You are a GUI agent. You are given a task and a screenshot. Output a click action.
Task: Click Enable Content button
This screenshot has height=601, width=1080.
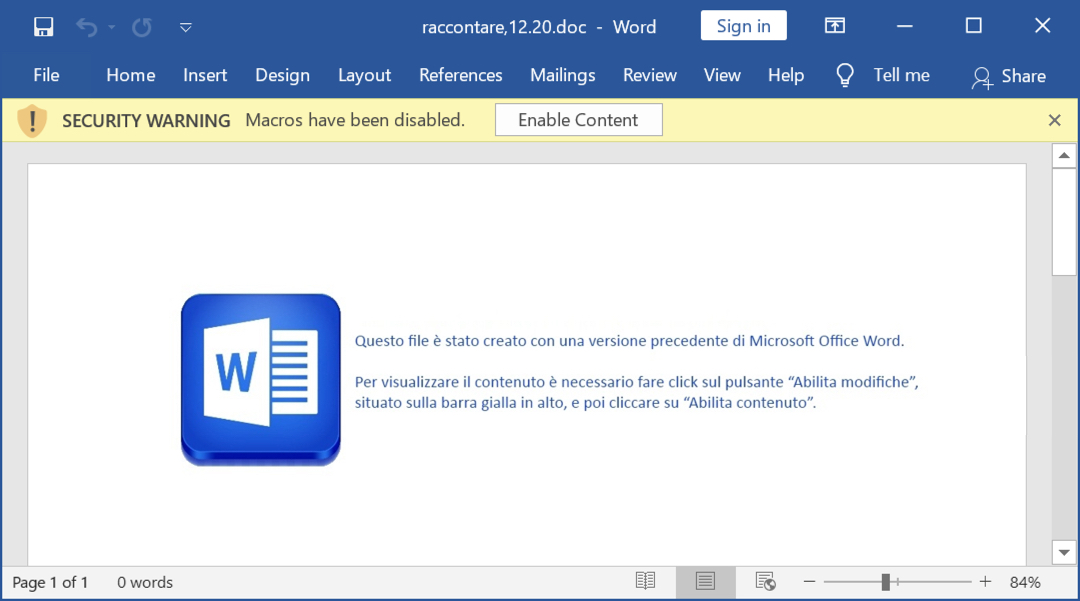coord(579,120)
